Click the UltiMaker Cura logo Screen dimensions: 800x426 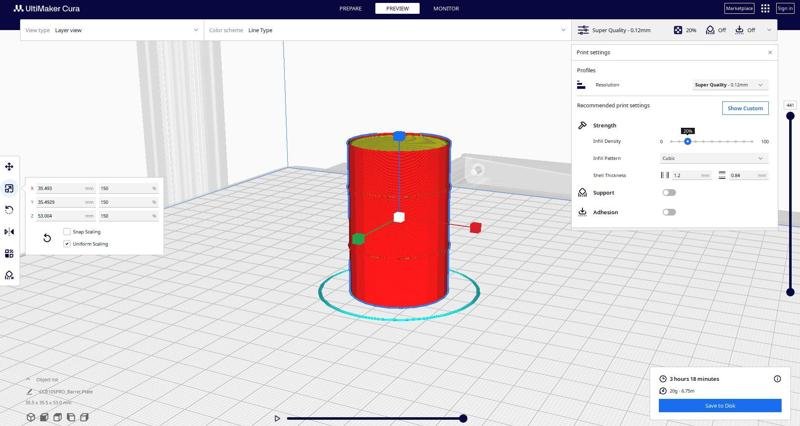tap(46, 8)
